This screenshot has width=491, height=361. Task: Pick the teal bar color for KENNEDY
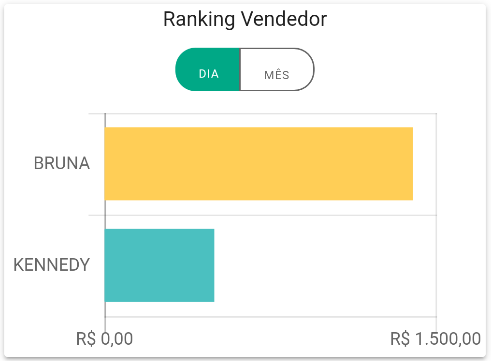click(x=159, y=265)
